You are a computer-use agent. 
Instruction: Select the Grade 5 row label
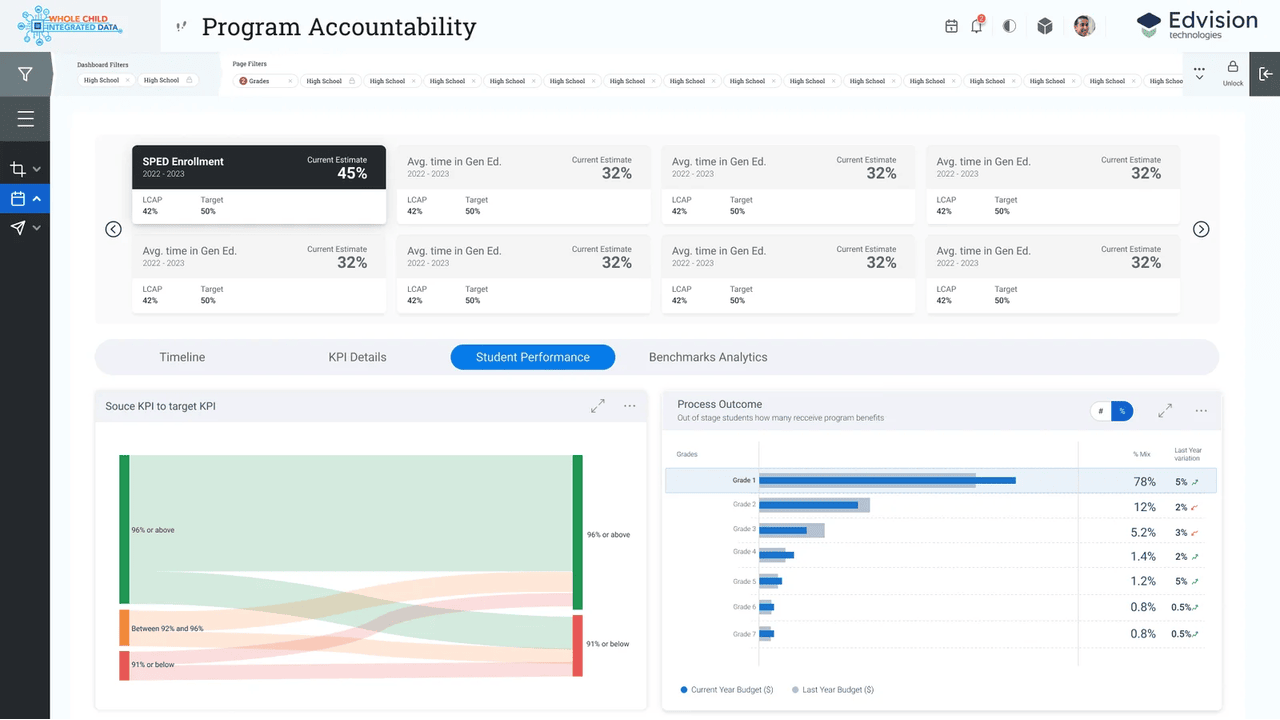click(x=744, y=581)
